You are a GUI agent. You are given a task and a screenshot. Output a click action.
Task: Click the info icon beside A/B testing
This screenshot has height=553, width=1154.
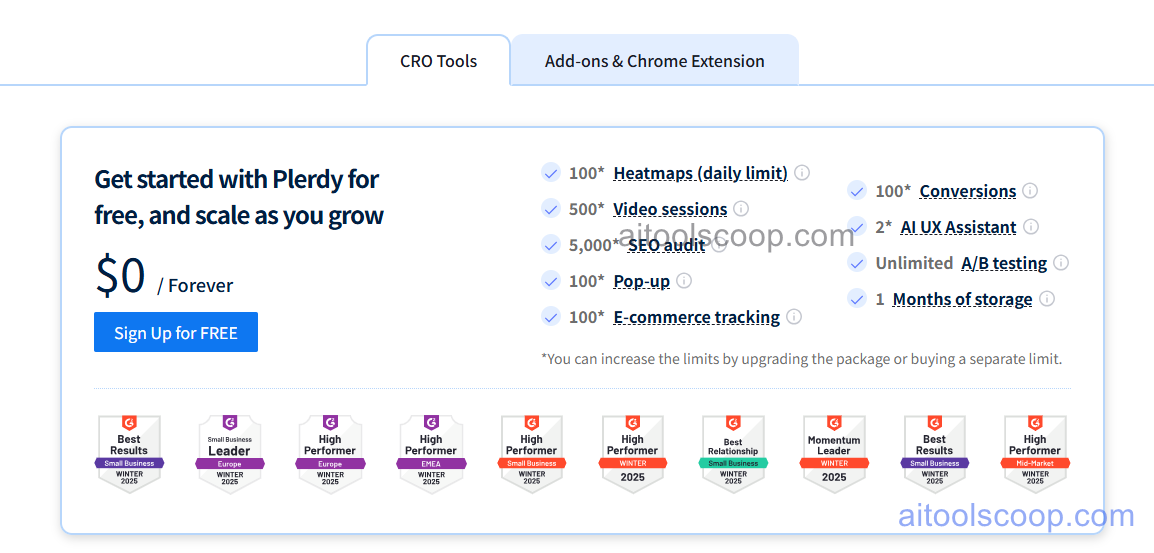[x=1061, y=263]
